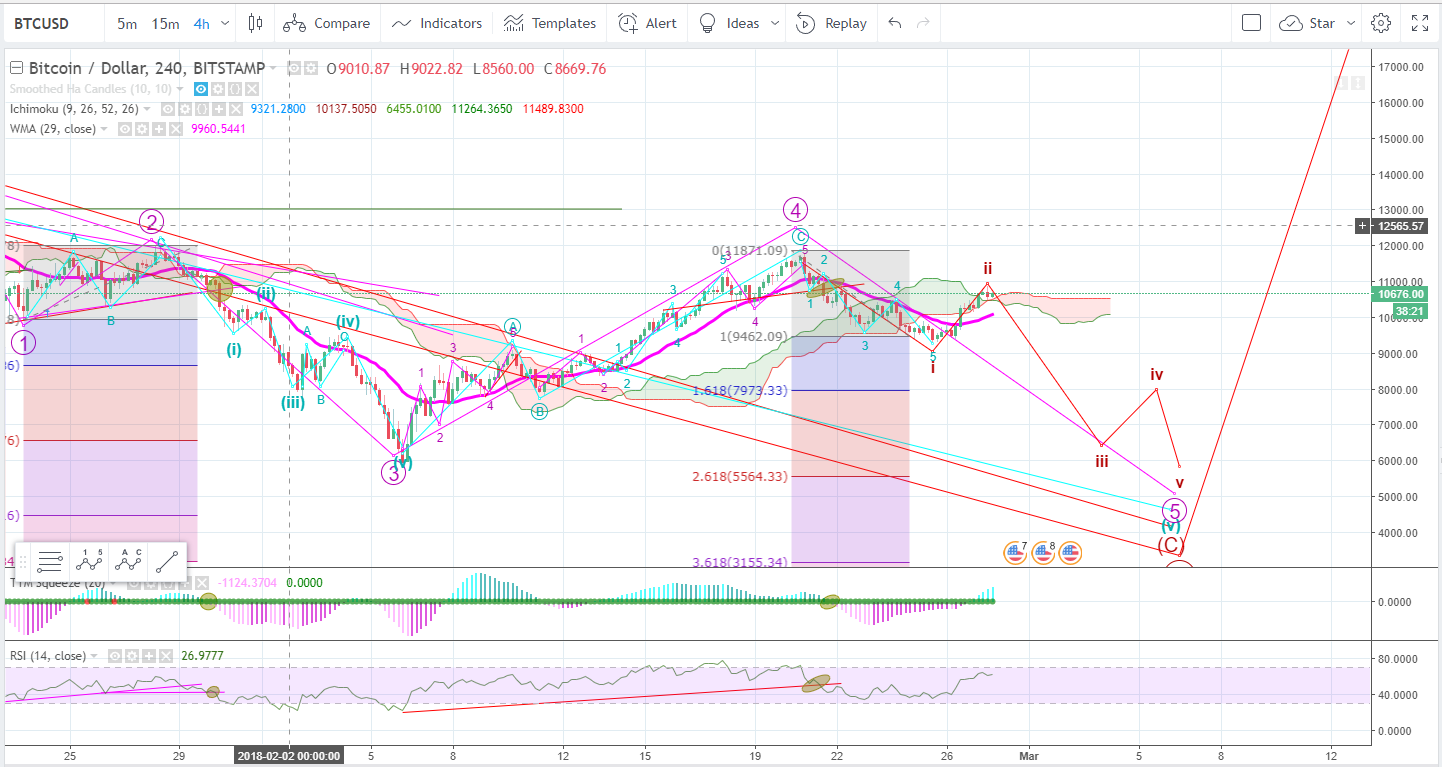This screenshot has width=1442, height=767.
Task: Click the 2018-02-02 00:00:00 date label
Action: (x=289, y=756)
